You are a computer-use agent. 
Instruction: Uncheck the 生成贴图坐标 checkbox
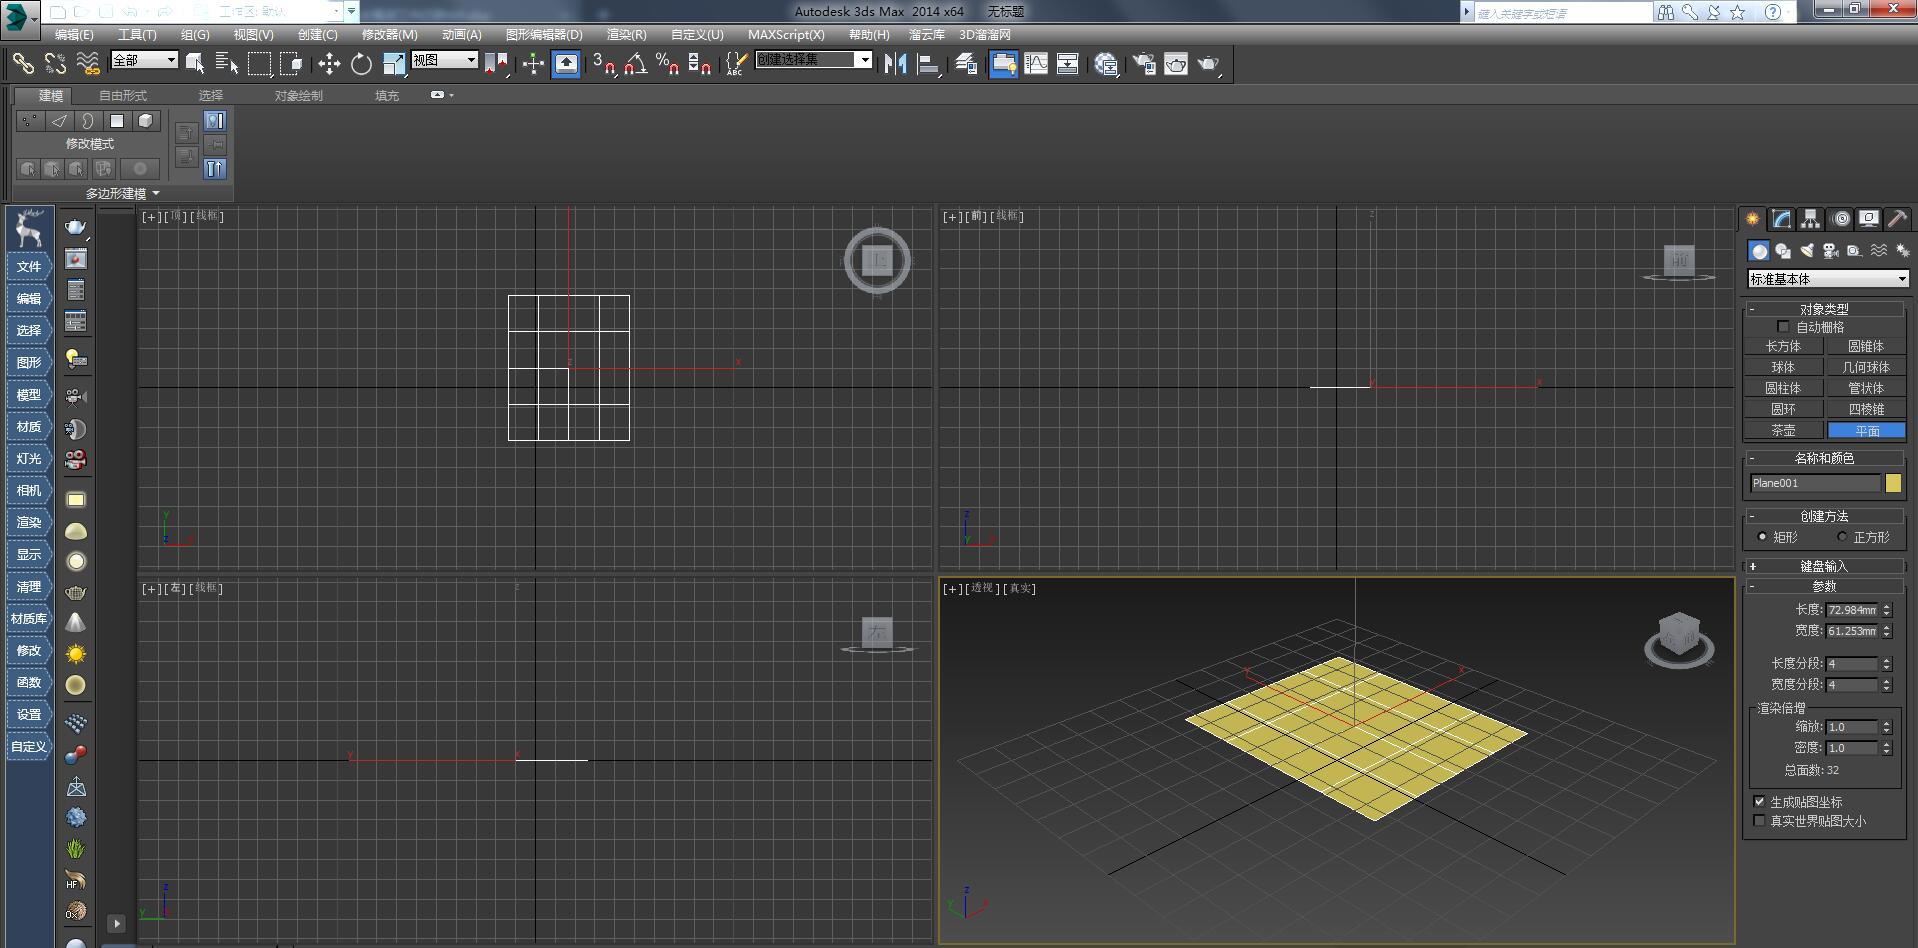(1760, 801)
